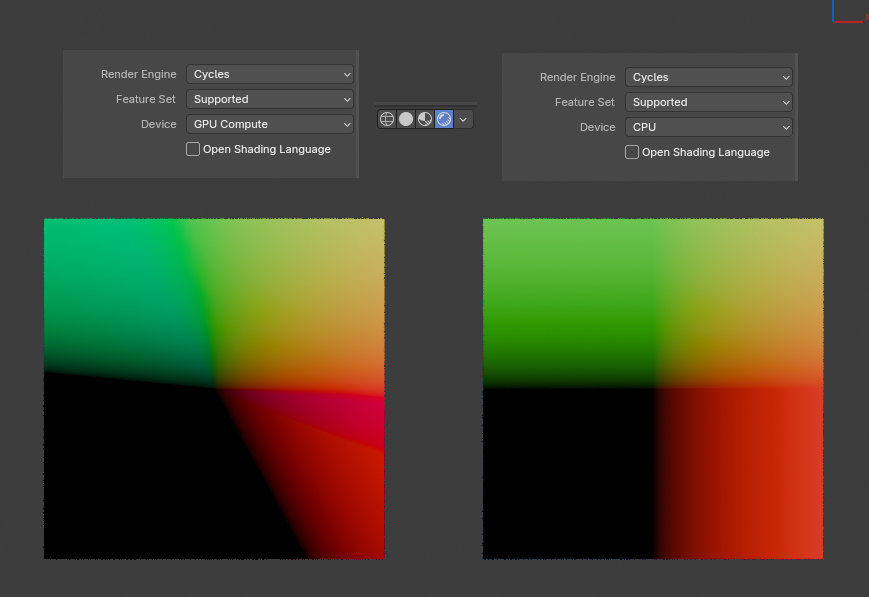Open the GPU Compute device dropdown
This screenshot has width=869, height=597.
(270, 124)
